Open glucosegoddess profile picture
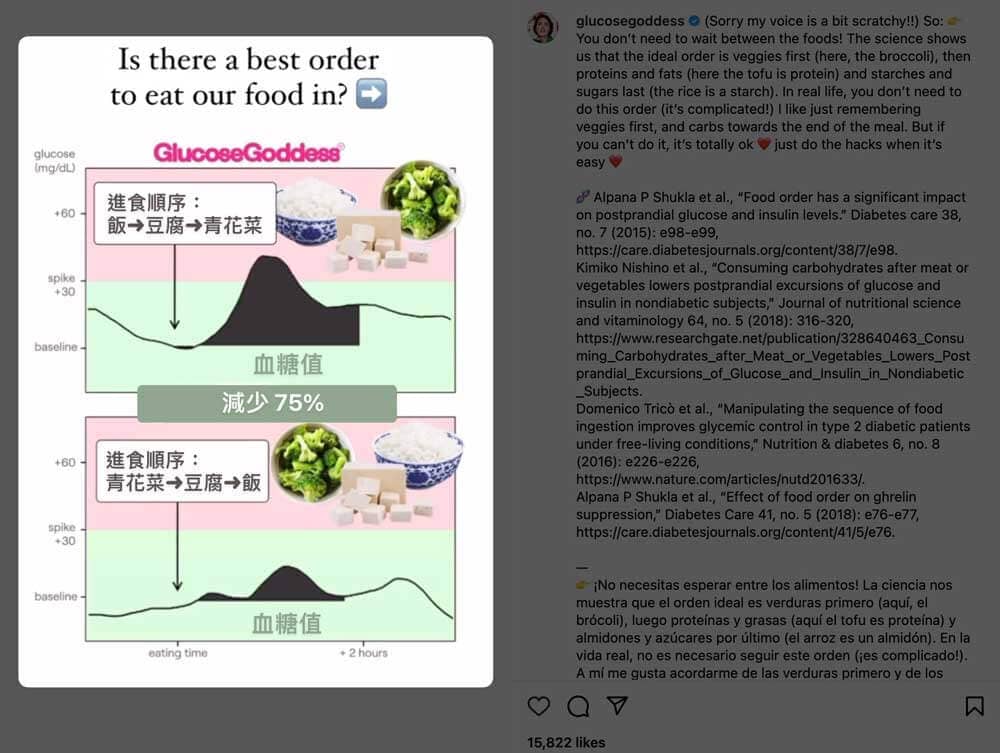The height and width of the screenshot is (753, 1000). point(543,27)
